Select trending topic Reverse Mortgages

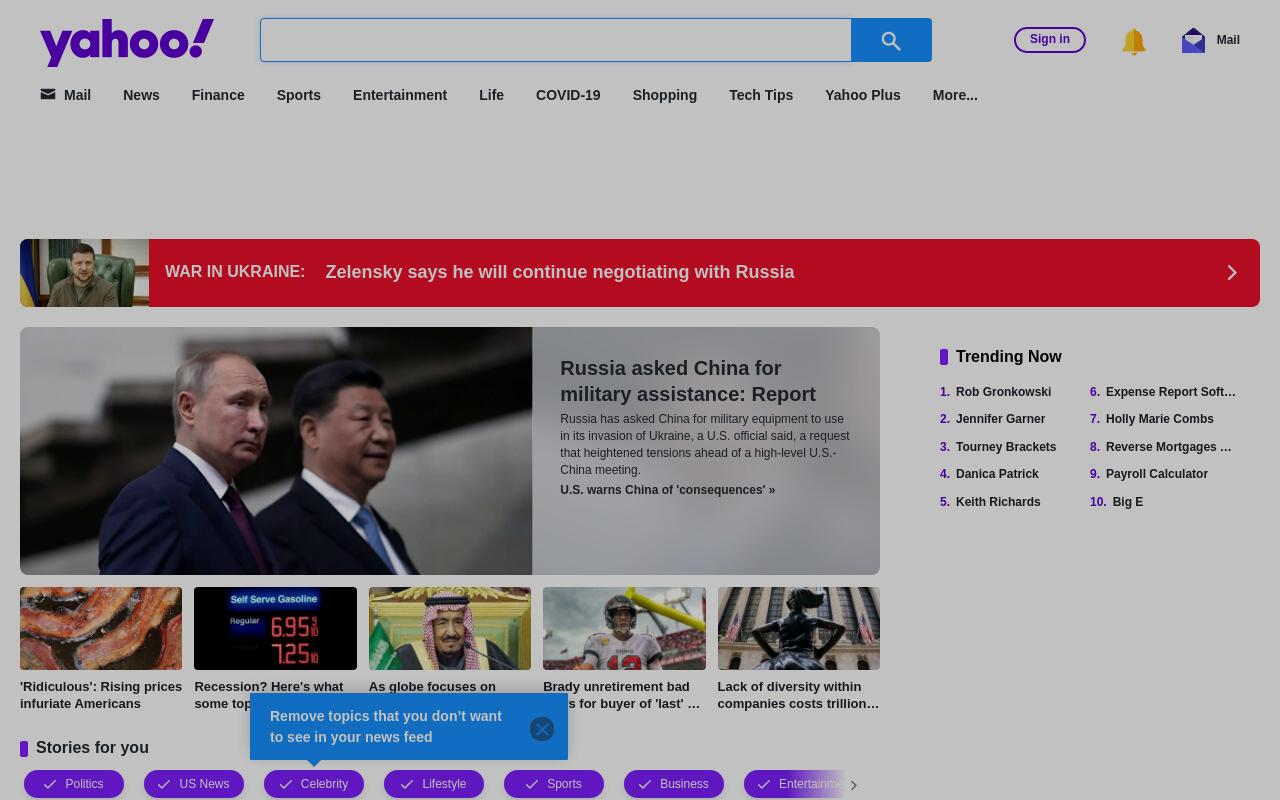[1169, 447]
